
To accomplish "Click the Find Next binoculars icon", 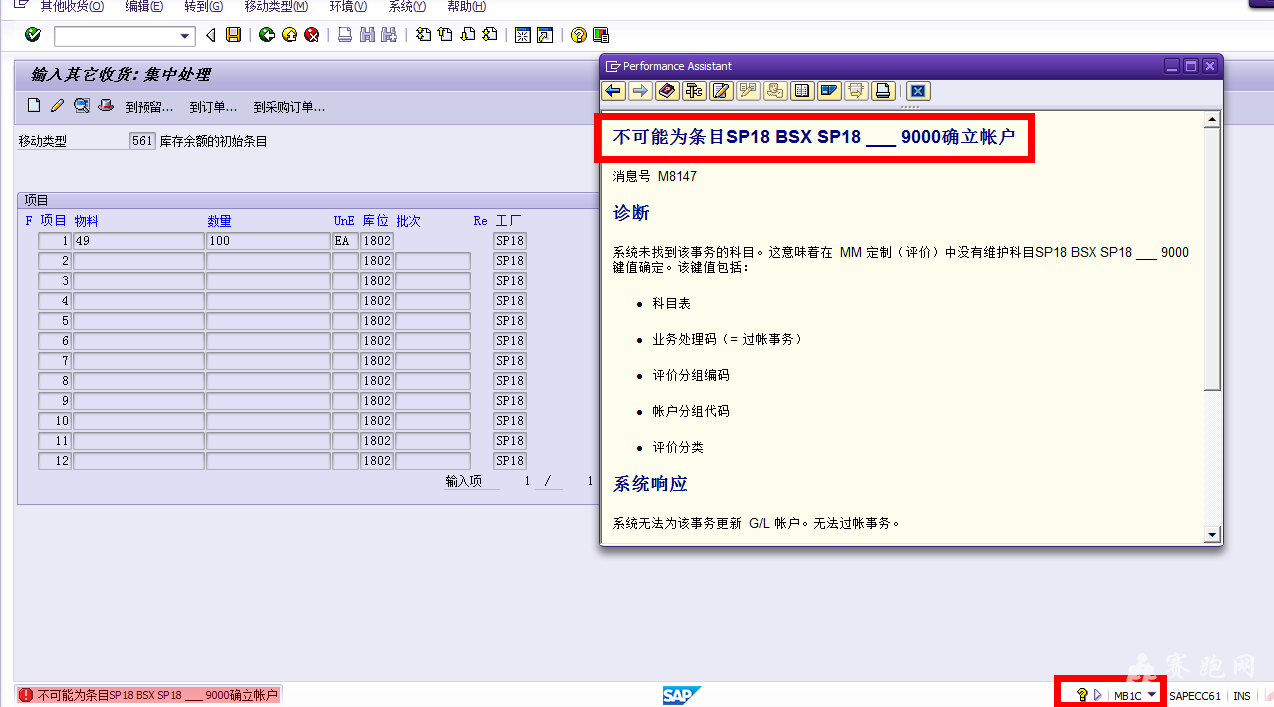I will [390, 35].
